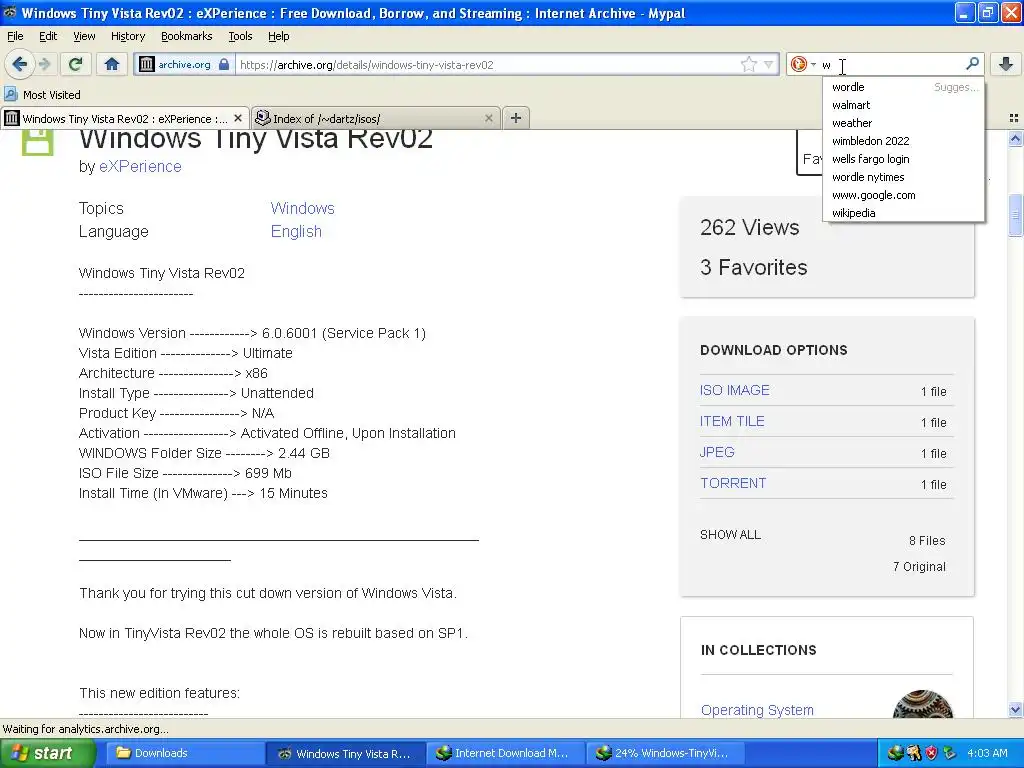
Task: Open the File menu
Action: pyautogui.click(x=15, y=36)
